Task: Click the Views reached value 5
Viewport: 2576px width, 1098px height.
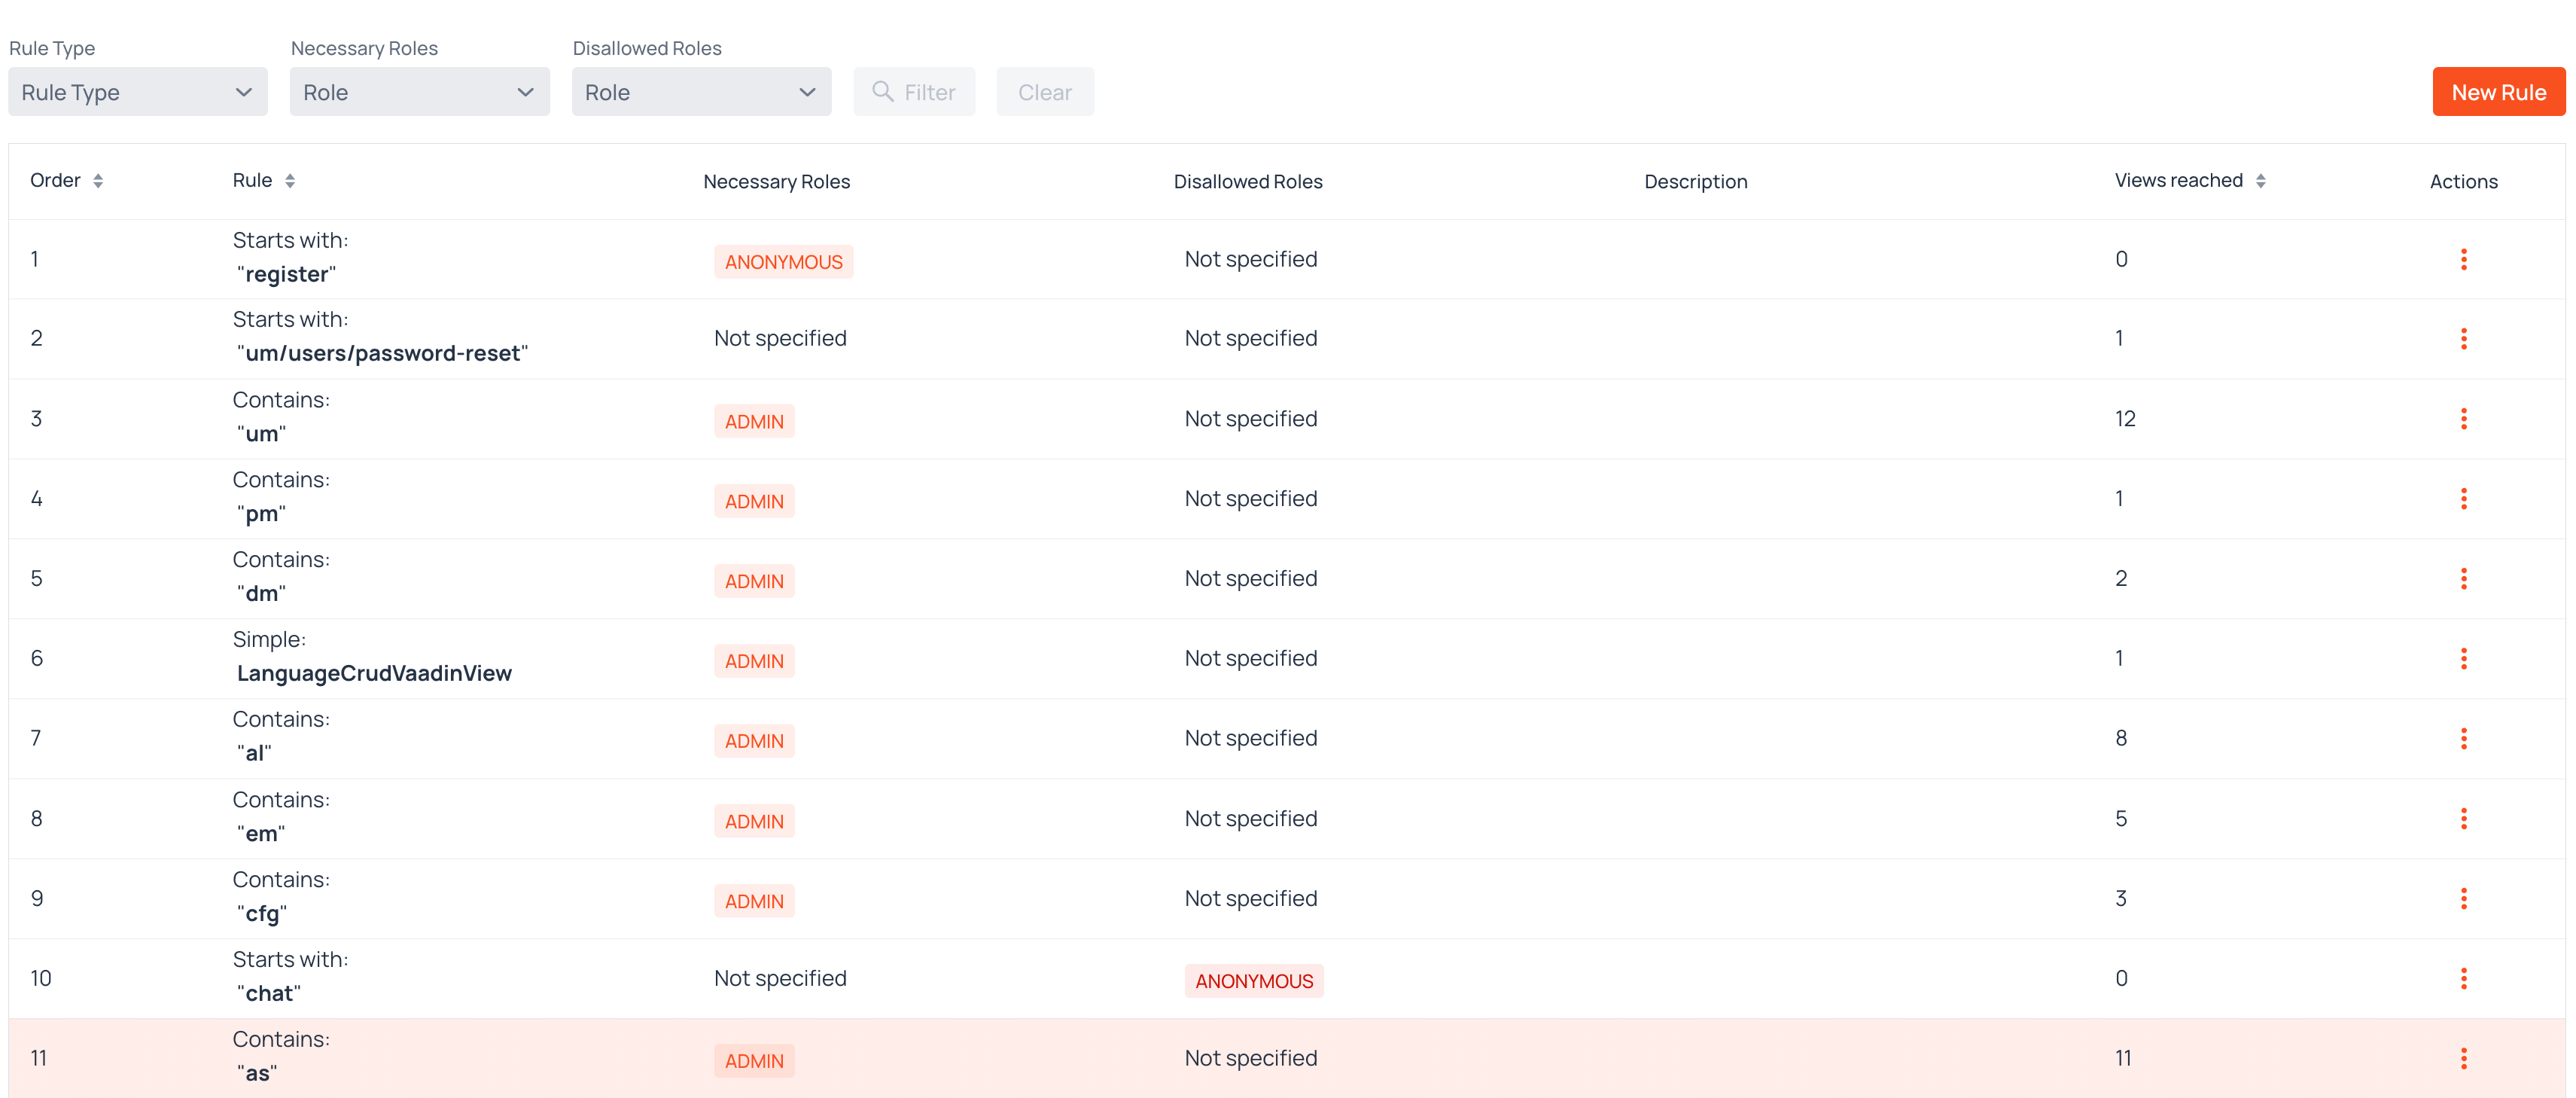Action: (x=2121, y=819)
